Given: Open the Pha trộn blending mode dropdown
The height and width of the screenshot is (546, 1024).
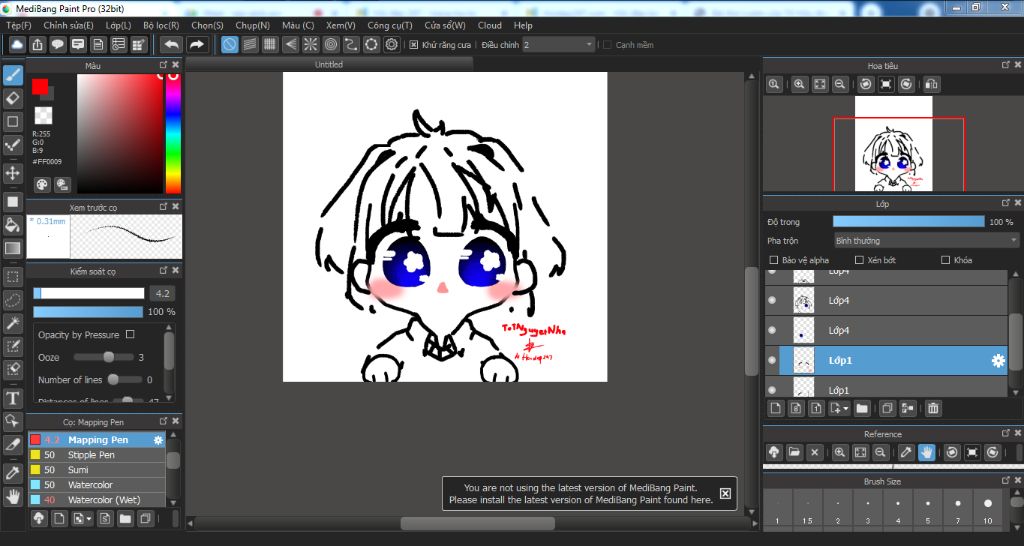Looking at the screenshot, I should (x=926, y=241).
